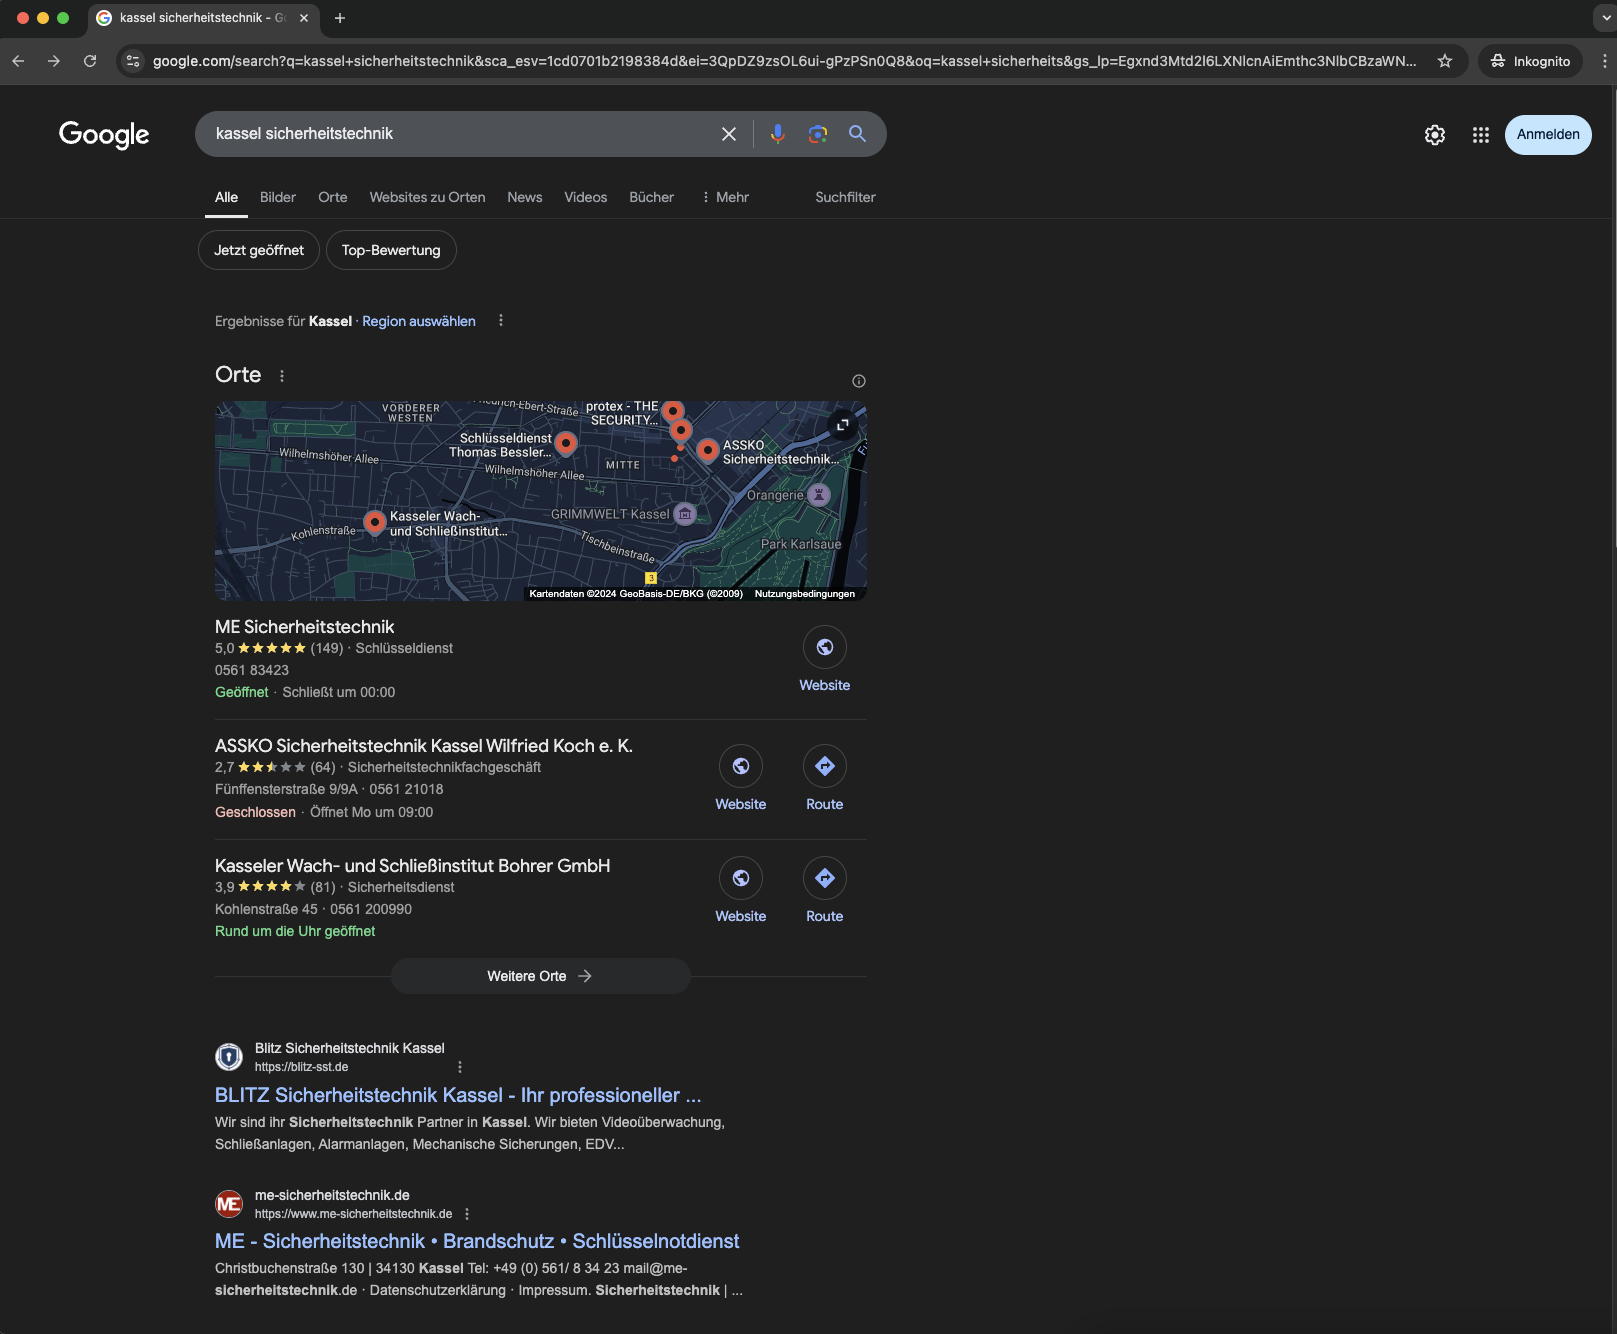Click Schlüsseldienst Thomas Bessler map pin
Screen dimensions: 1617x1334
coord(566,443)
